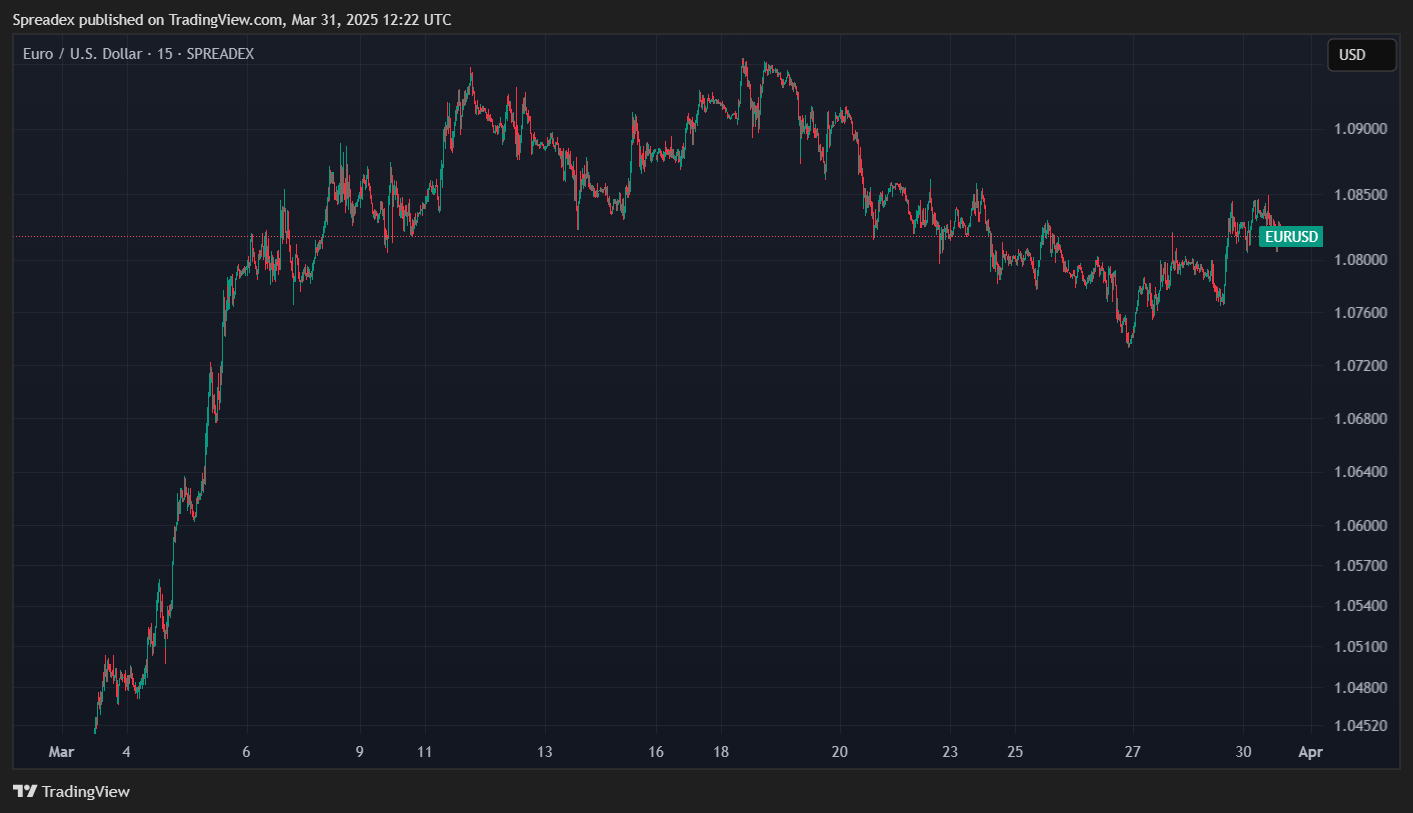The width and height of the screenshot is (1413, 813).
Task: Click the 1.05400 price axis label
Action: [1360, 606]
